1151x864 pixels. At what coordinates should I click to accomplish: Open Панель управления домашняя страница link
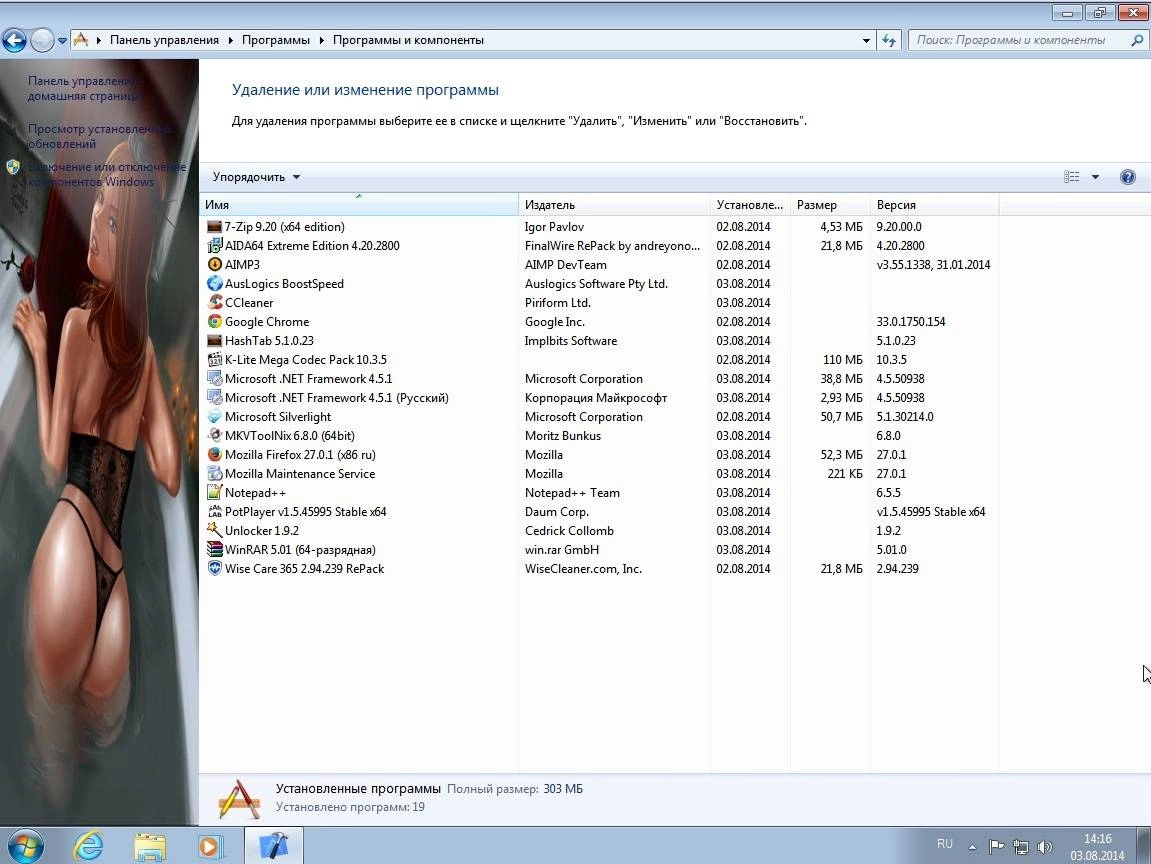click(85, 88)
